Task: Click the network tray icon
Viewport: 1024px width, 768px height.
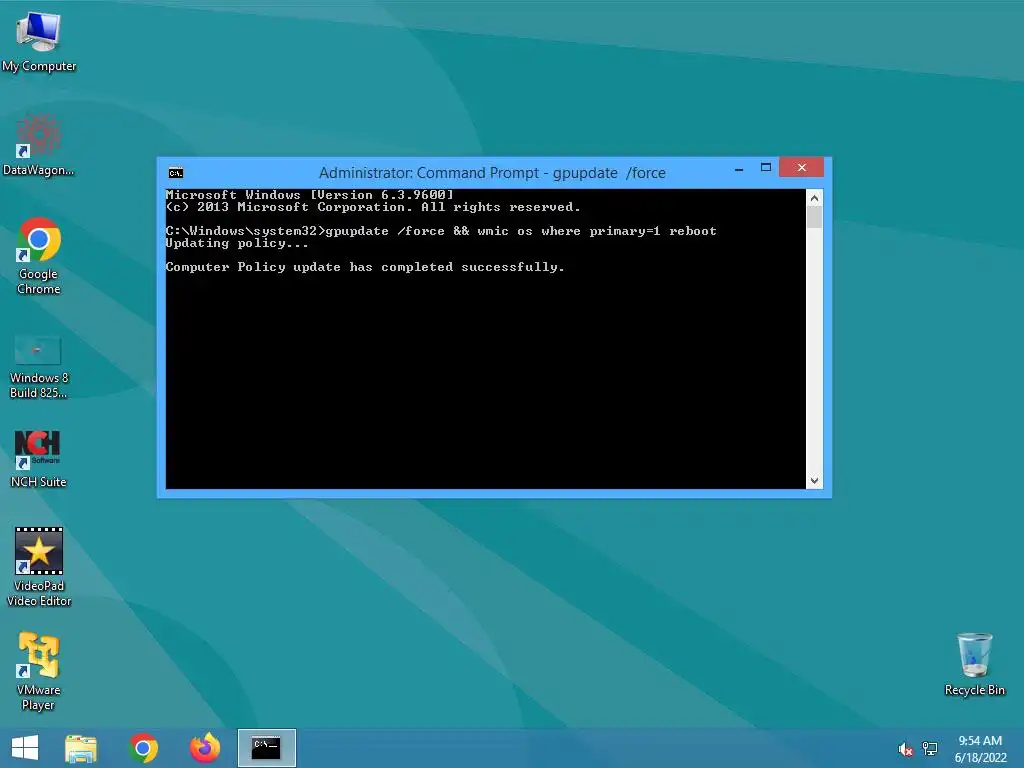Action: [930, 749]
